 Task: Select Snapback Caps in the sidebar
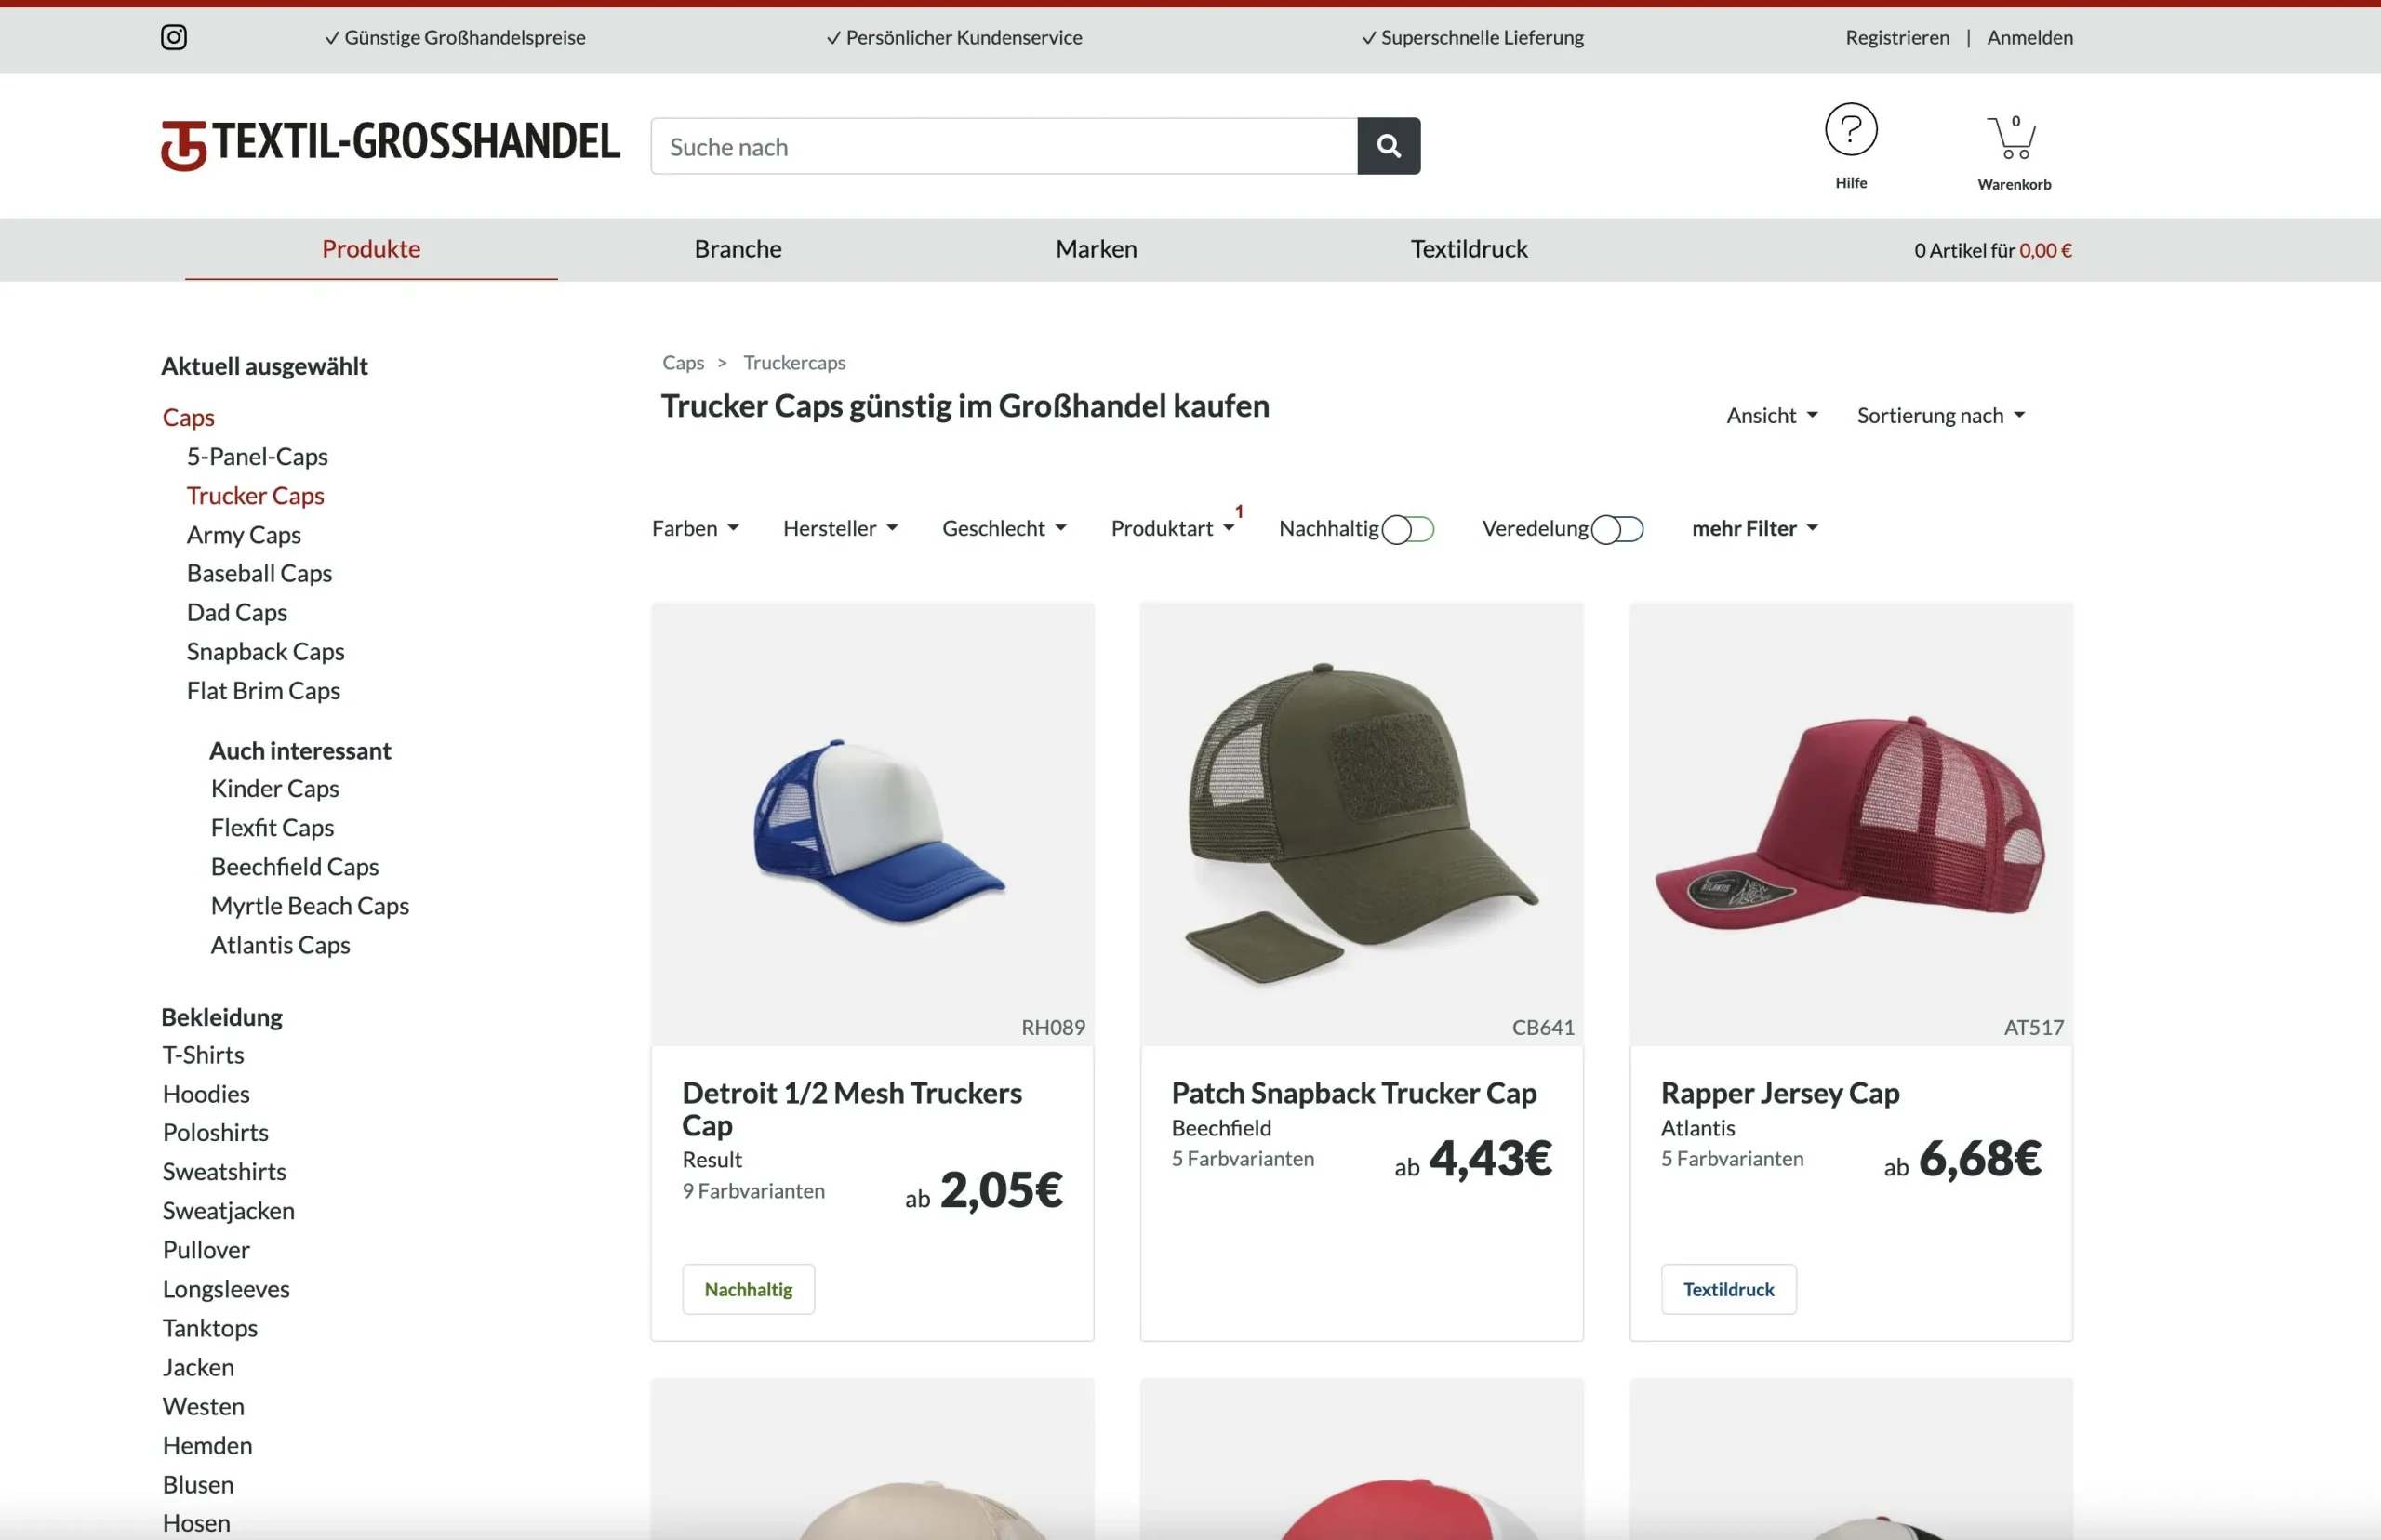(265, 651)
